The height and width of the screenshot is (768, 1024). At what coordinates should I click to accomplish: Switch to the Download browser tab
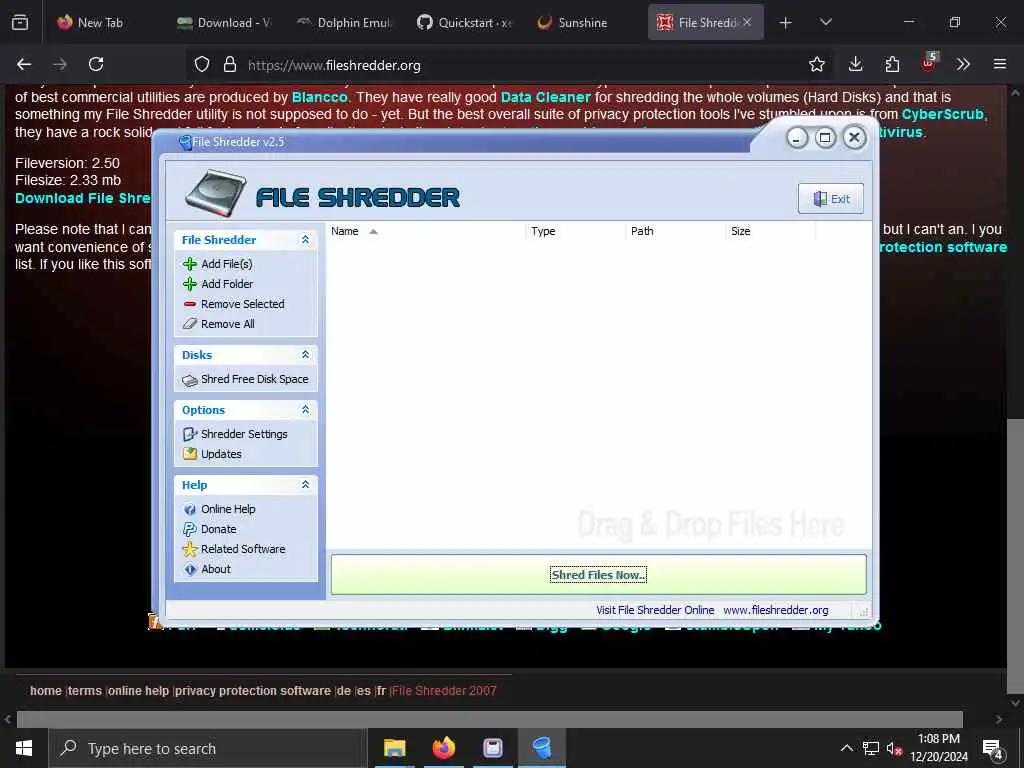(224, 22)
